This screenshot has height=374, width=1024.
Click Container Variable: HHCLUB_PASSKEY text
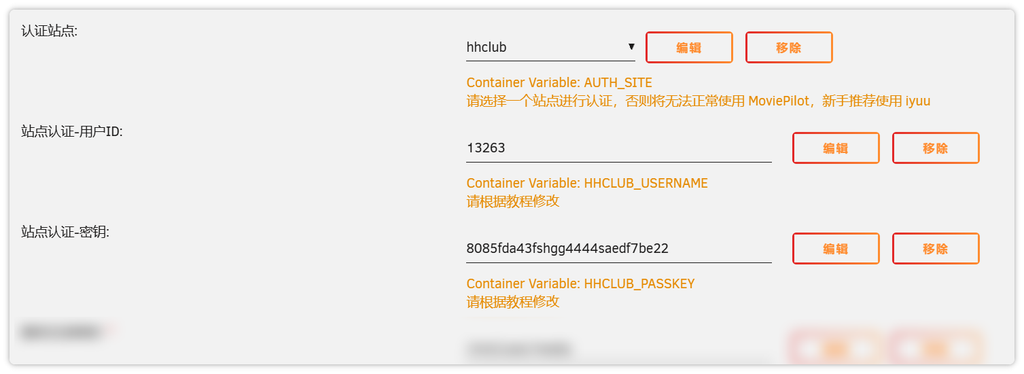coord(581,284)
